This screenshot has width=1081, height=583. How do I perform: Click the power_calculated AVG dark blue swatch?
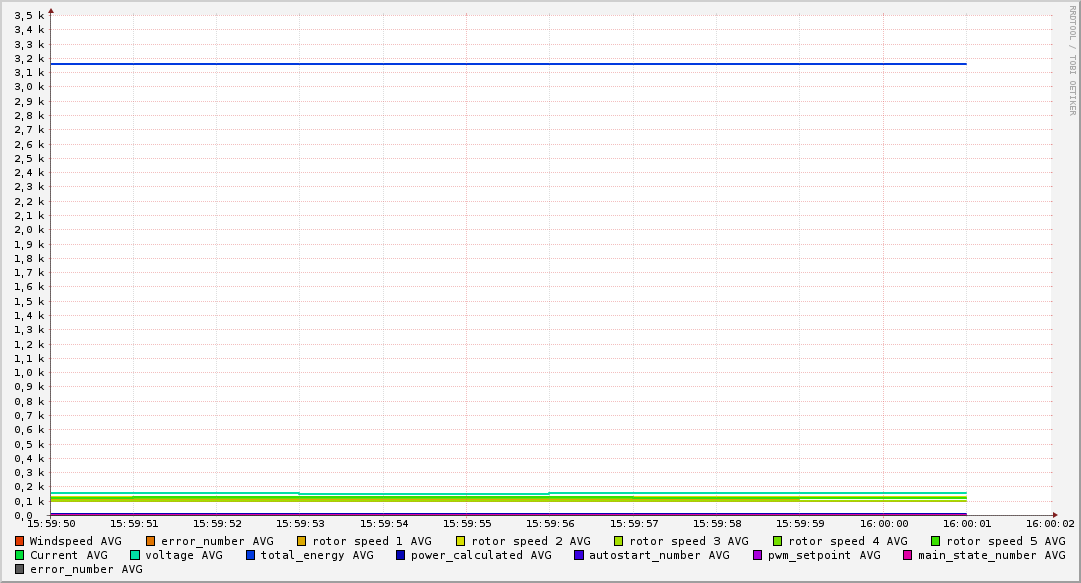point(401,555)
